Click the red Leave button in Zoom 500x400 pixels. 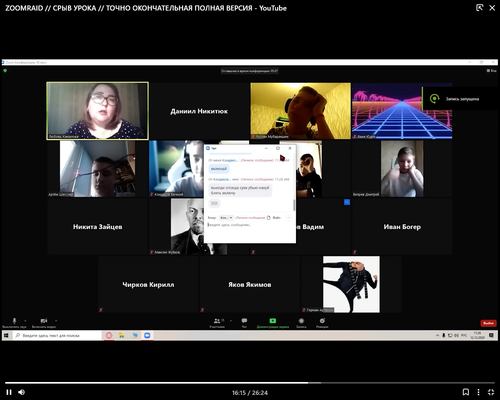click(489, 323)
